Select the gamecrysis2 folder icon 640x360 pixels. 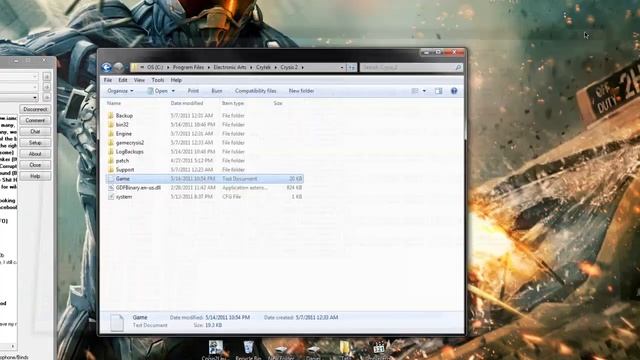point(111,142)
